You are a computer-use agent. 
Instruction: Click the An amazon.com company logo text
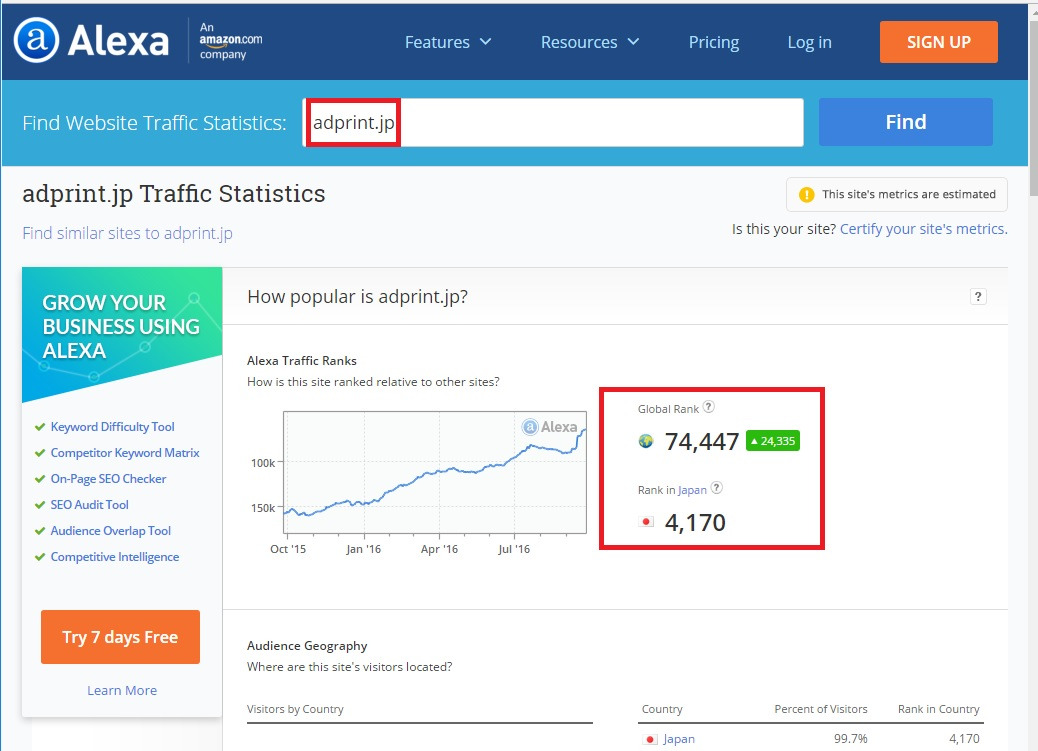pos(230,40)
